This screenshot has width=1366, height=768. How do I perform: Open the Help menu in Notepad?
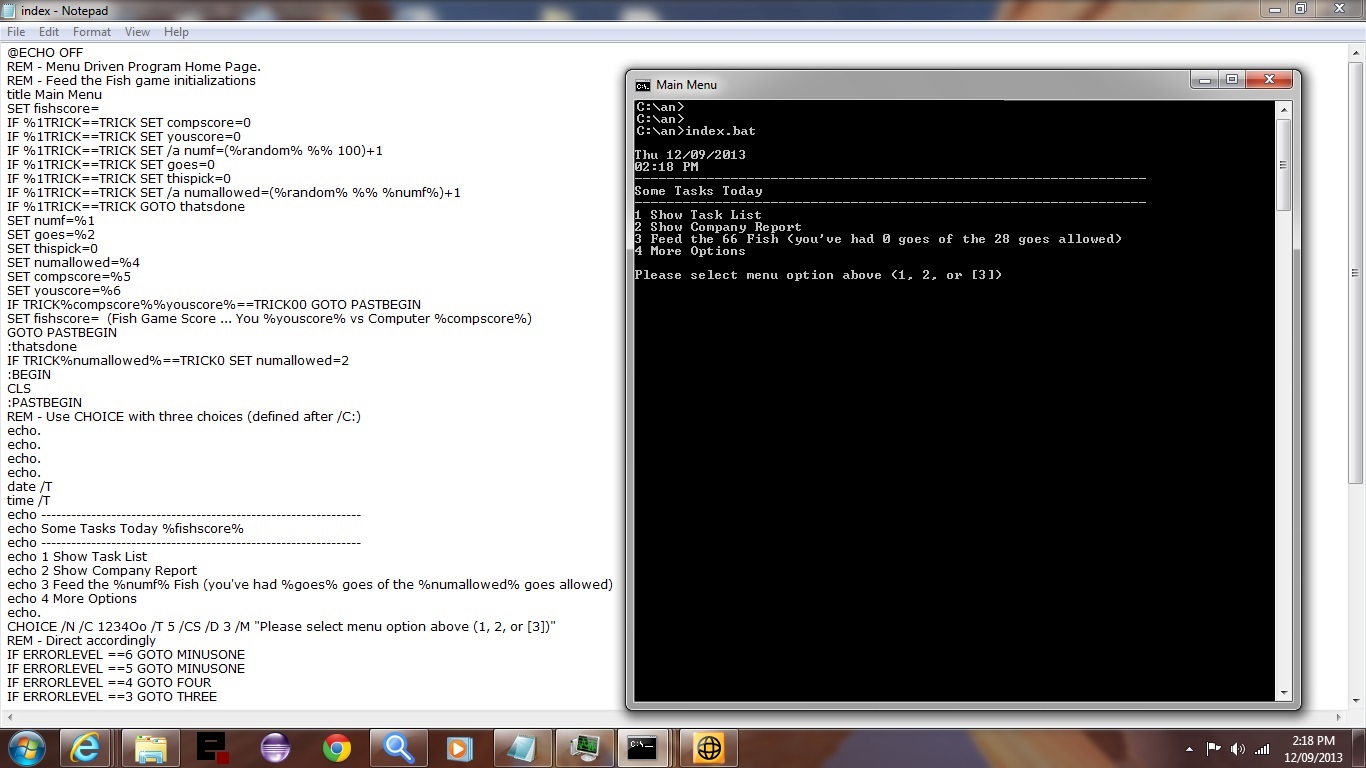176,32
